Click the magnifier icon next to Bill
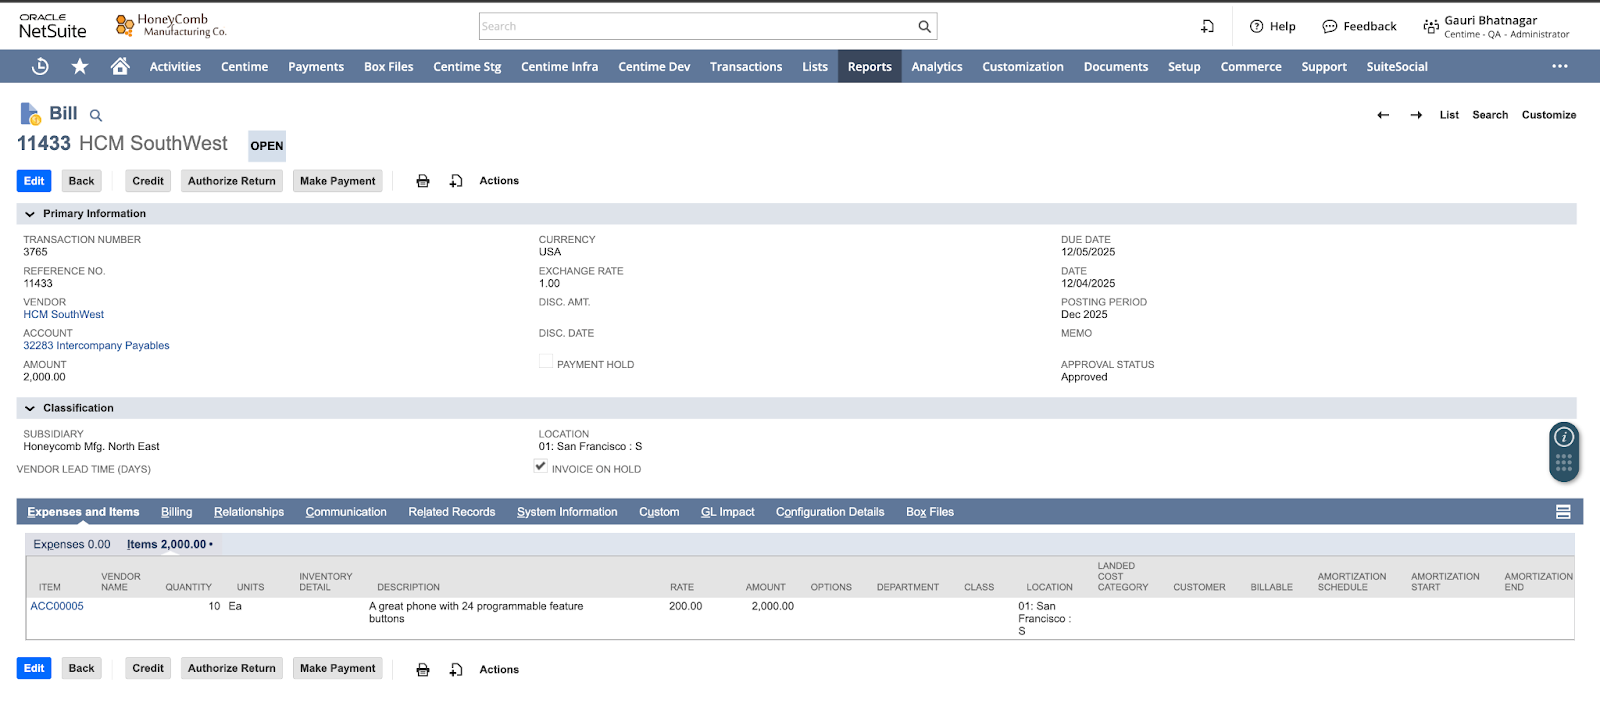 pos(96,116)
